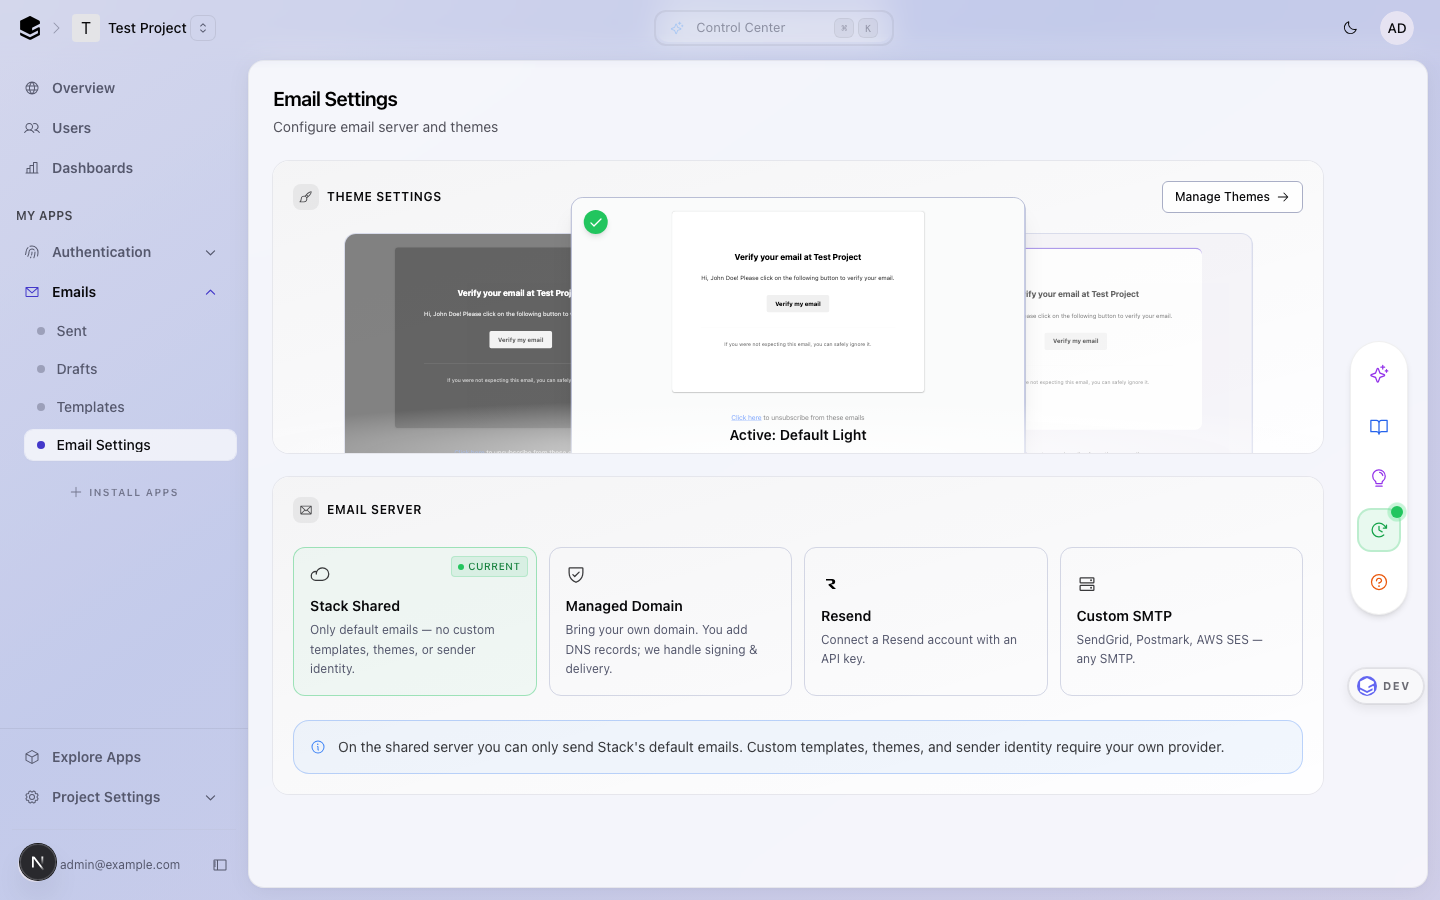
Task: Select the dark theme preview thumbnail
Action: (x=458, y=343)
